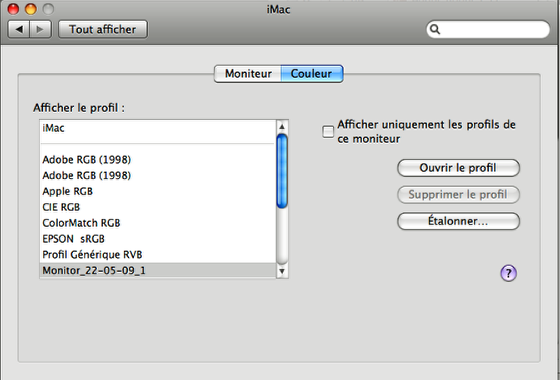Click Ouvrir le profil button

458,168
